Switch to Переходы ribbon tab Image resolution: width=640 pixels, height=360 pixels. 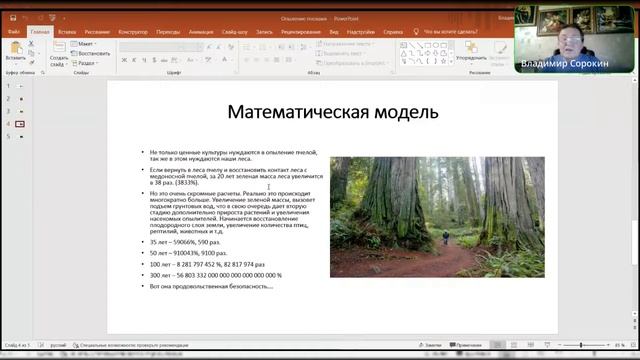point(168,32)
